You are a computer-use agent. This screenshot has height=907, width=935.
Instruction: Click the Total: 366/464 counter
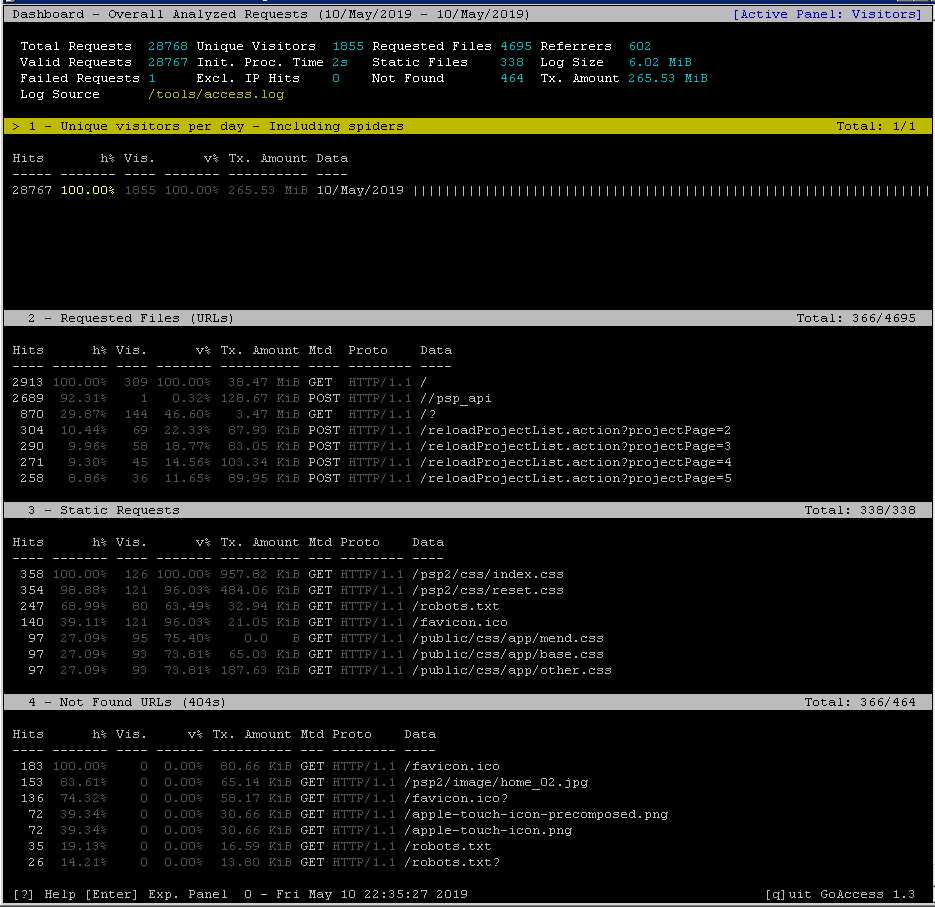click(860, 702)
